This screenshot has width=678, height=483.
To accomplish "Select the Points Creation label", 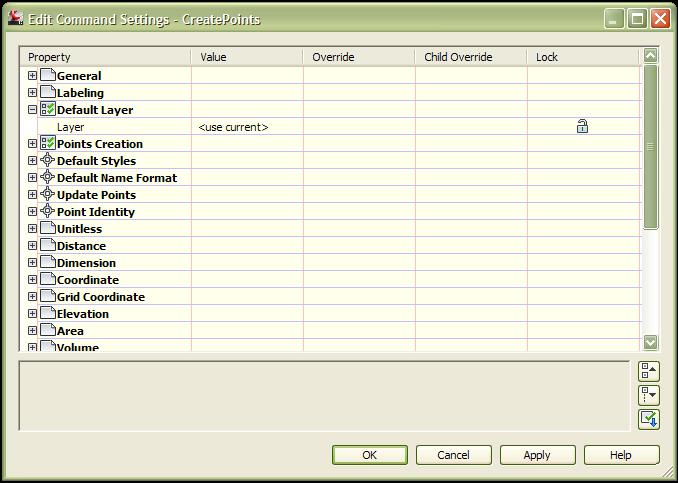I will tap(100, 144).
